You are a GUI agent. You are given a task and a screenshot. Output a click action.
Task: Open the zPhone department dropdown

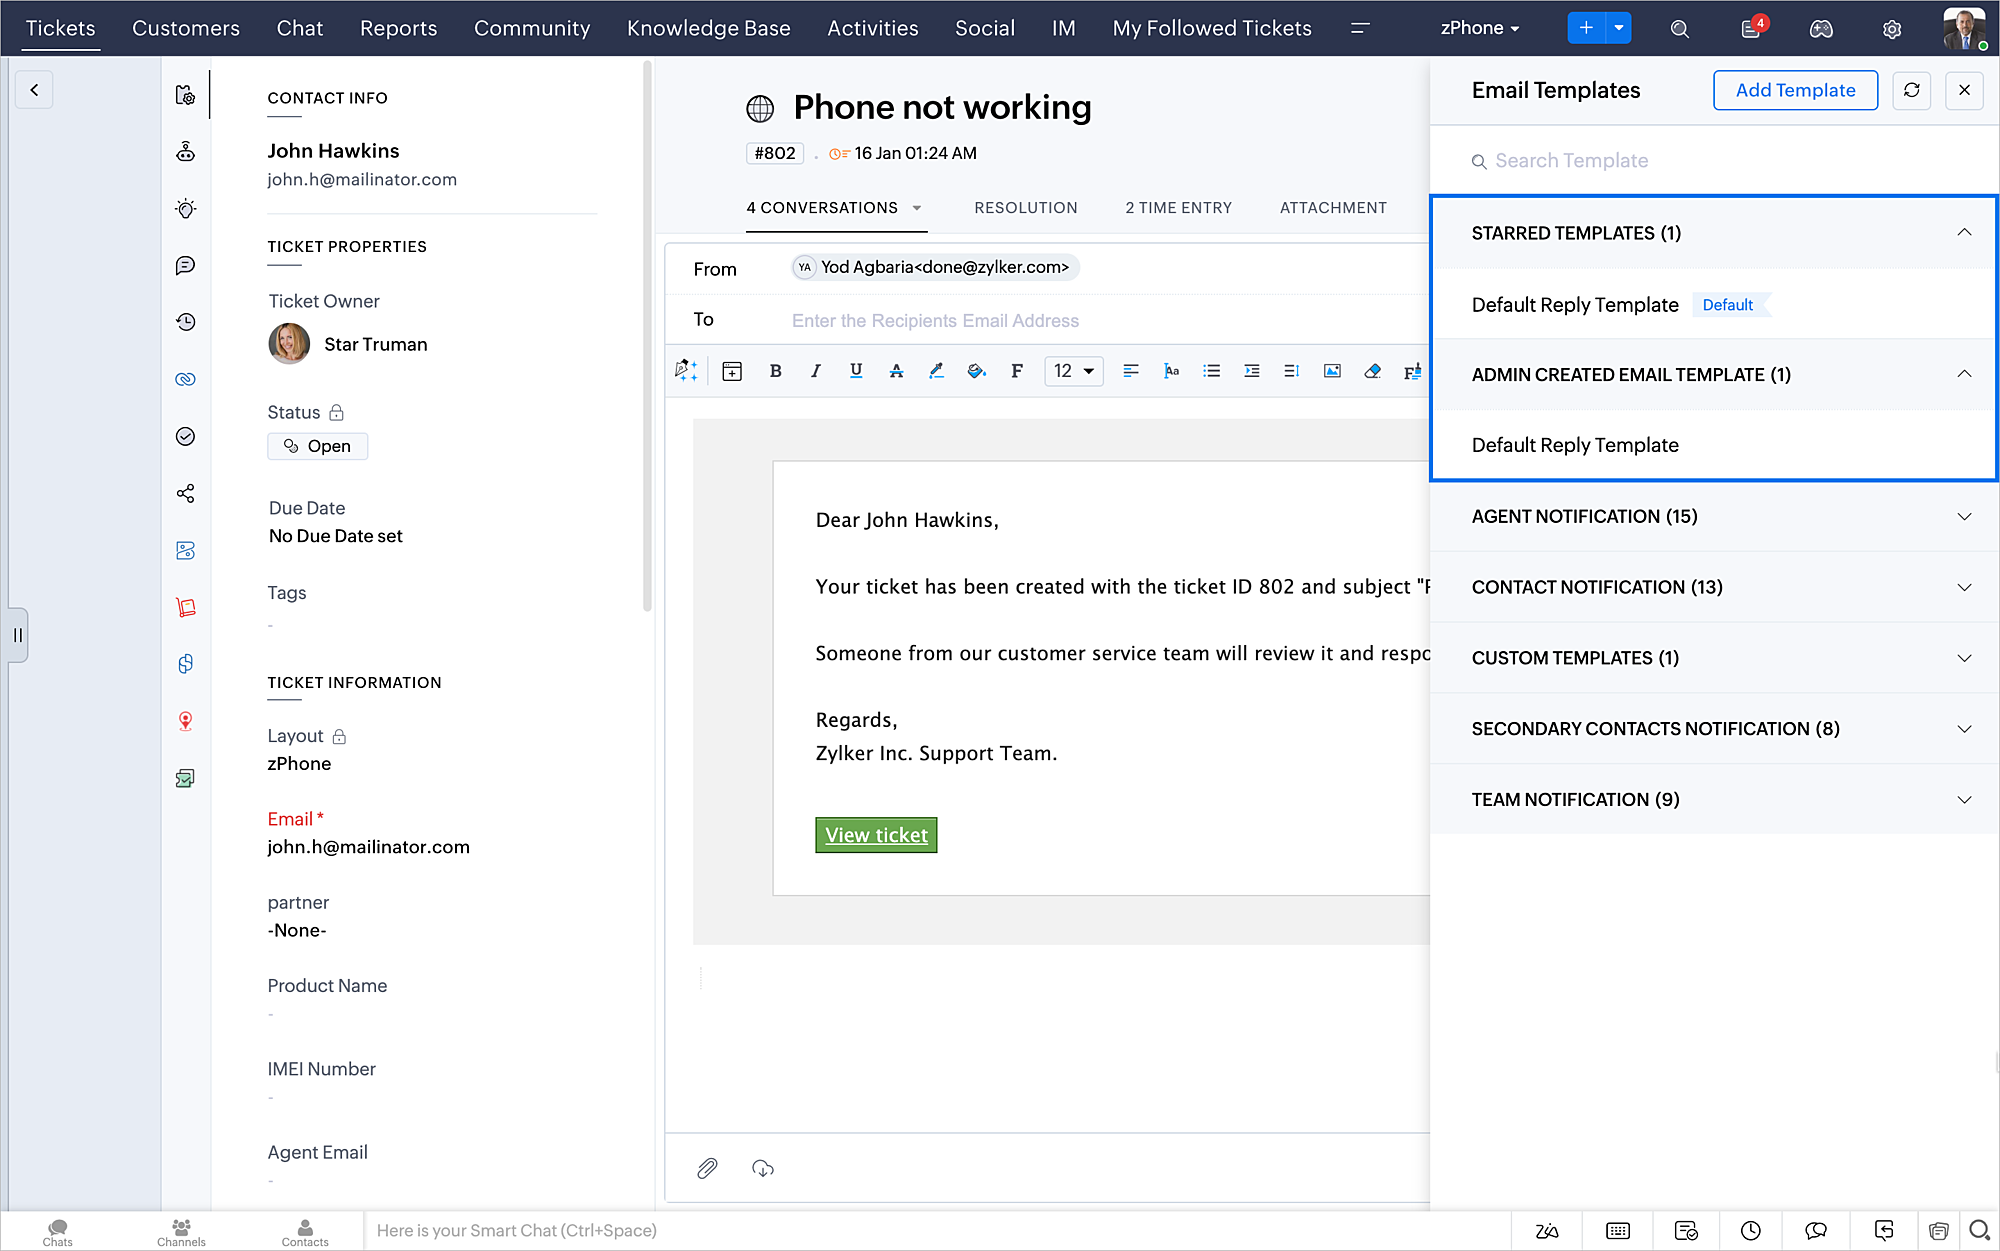coord(1480,28)
